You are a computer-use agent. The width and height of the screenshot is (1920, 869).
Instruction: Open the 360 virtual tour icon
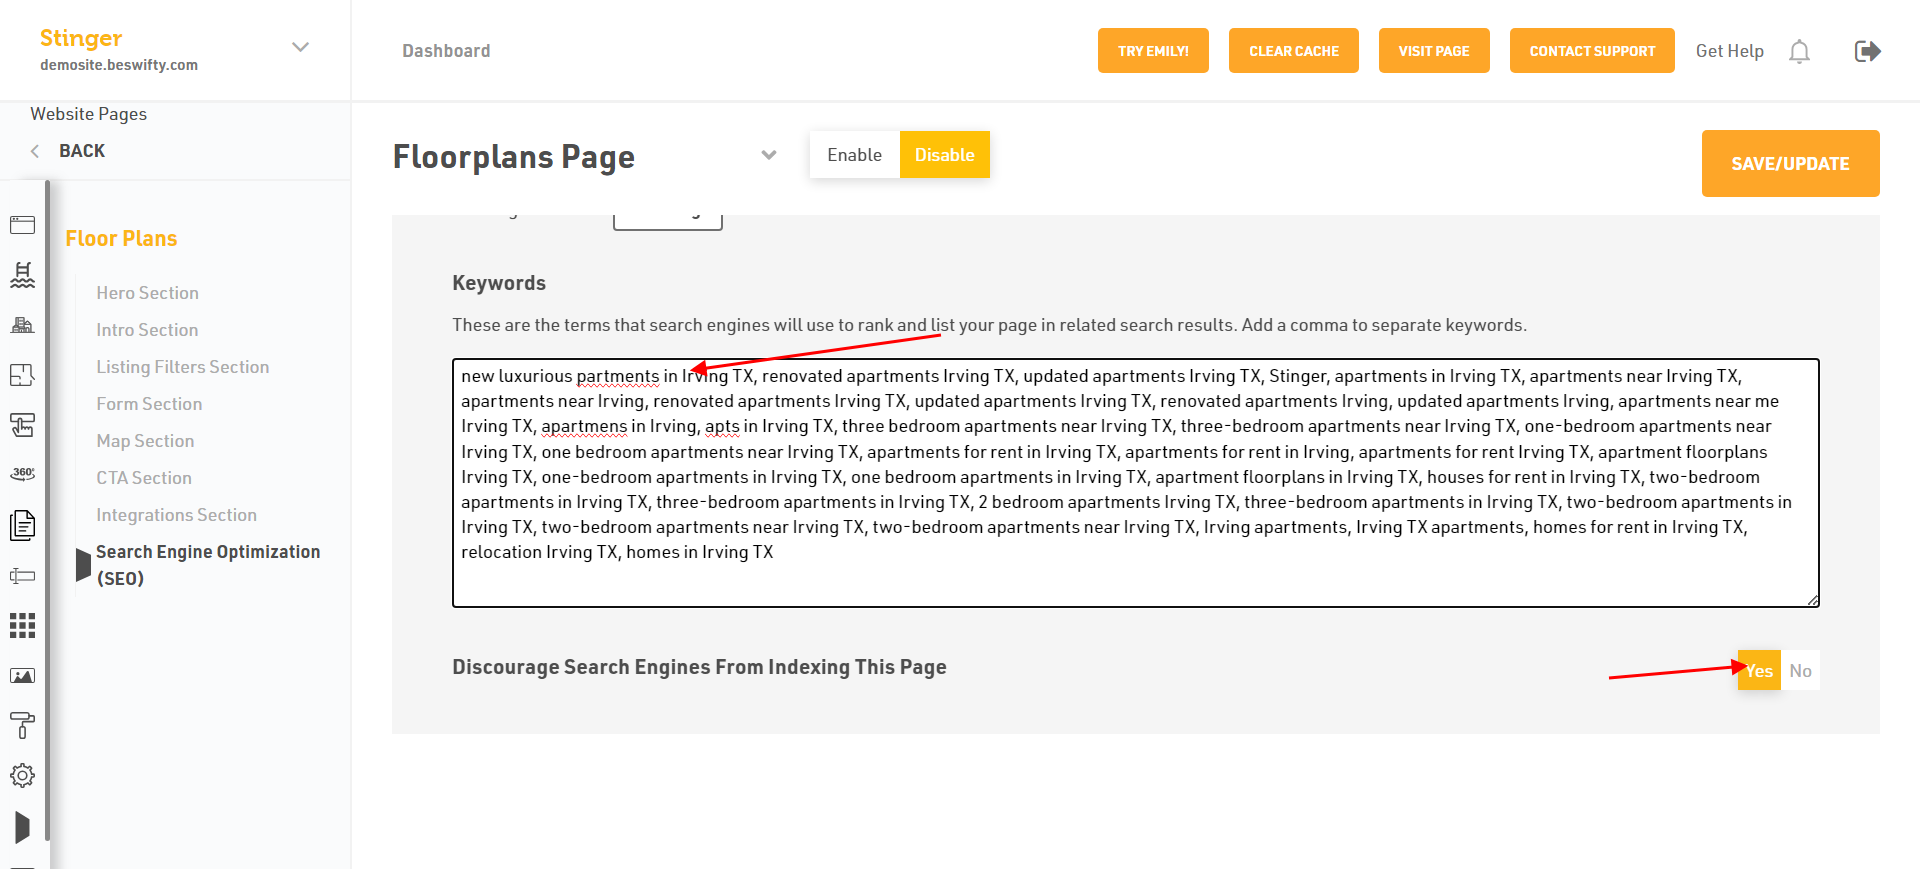[22, 474]
